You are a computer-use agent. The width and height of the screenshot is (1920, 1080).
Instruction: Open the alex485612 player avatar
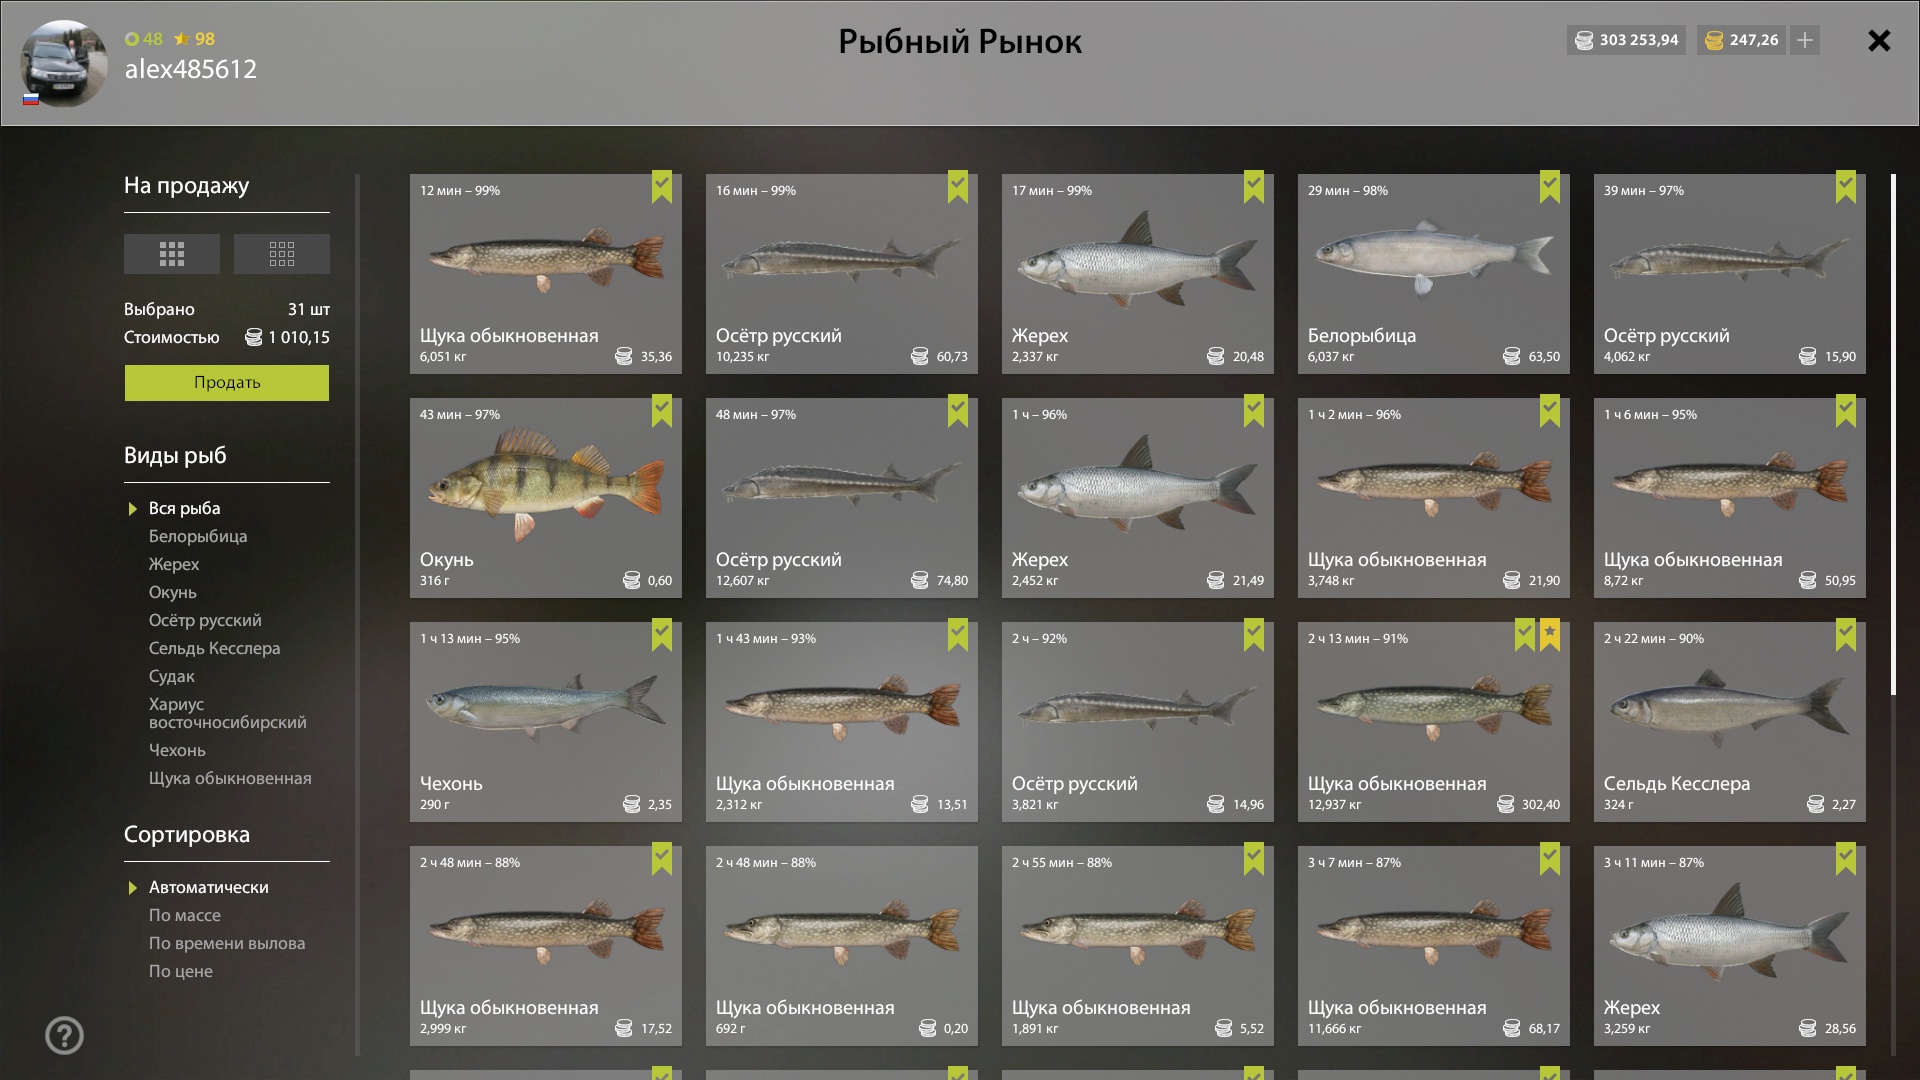click(64, 63)
